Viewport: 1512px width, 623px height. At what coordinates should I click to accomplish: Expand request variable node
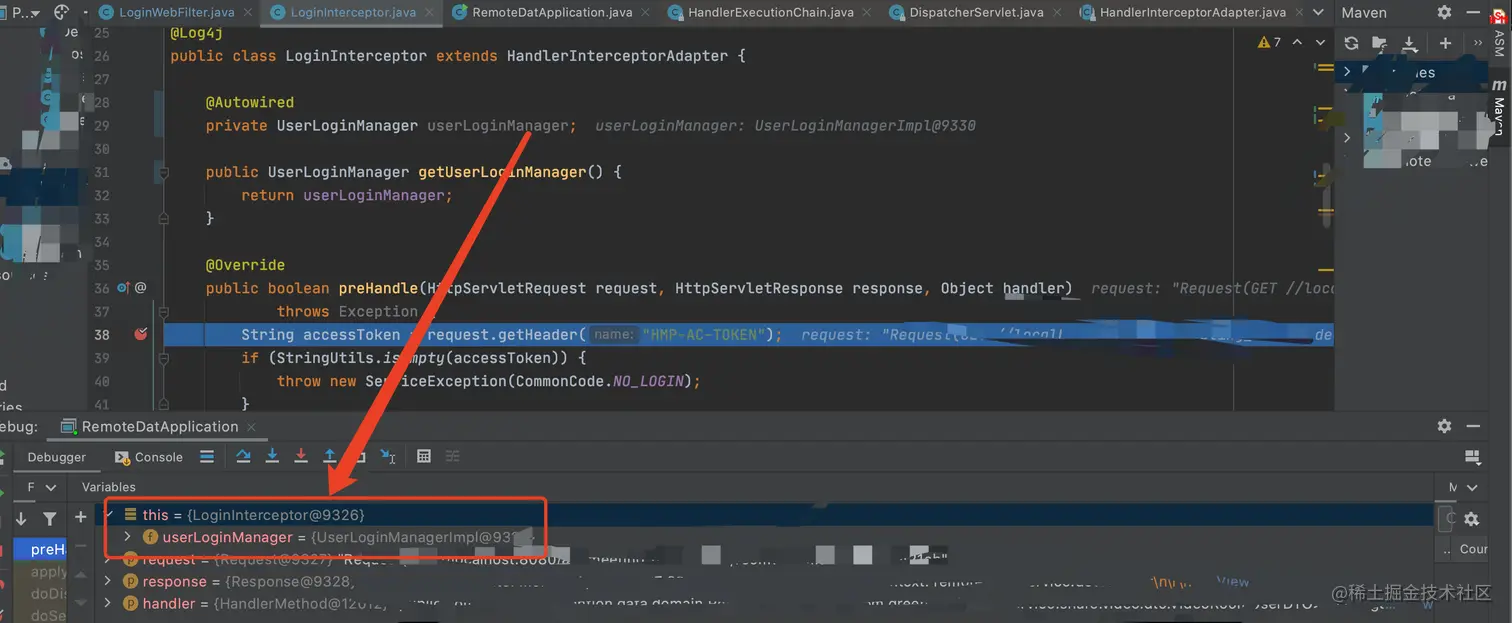coord(109,560)
